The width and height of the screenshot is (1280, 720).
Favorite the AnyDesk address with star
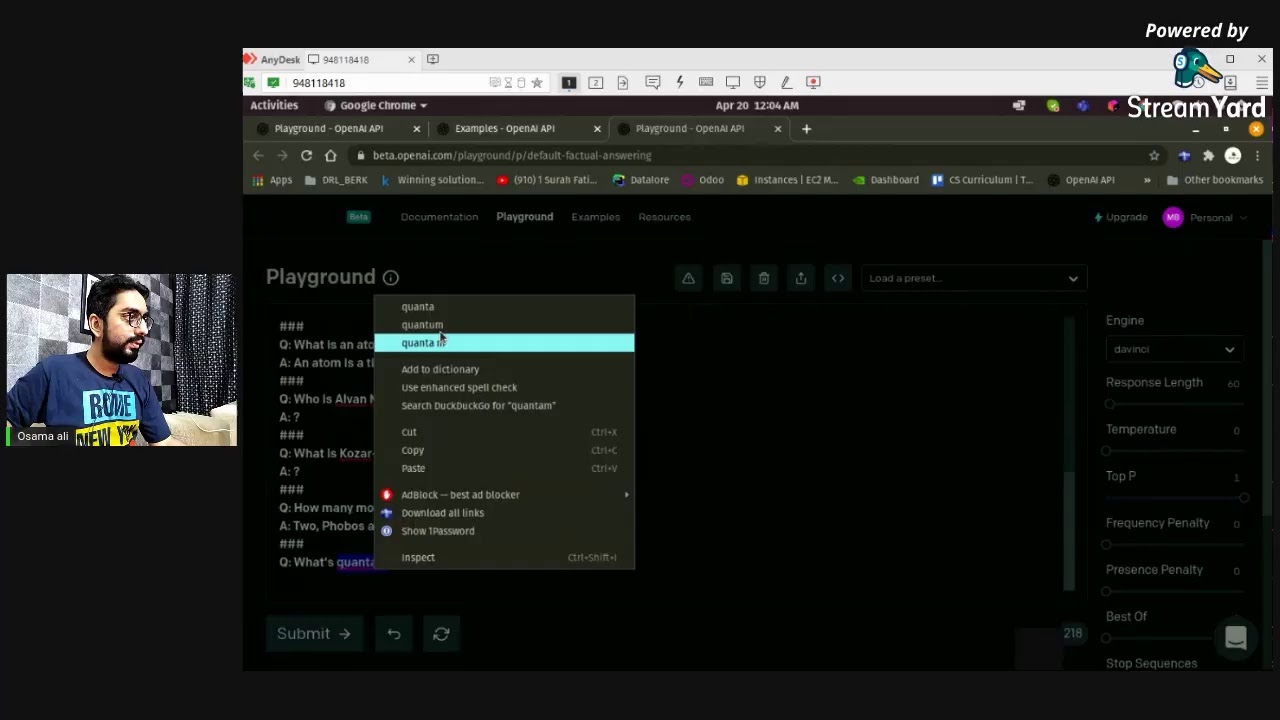click(x=537, y=83)
